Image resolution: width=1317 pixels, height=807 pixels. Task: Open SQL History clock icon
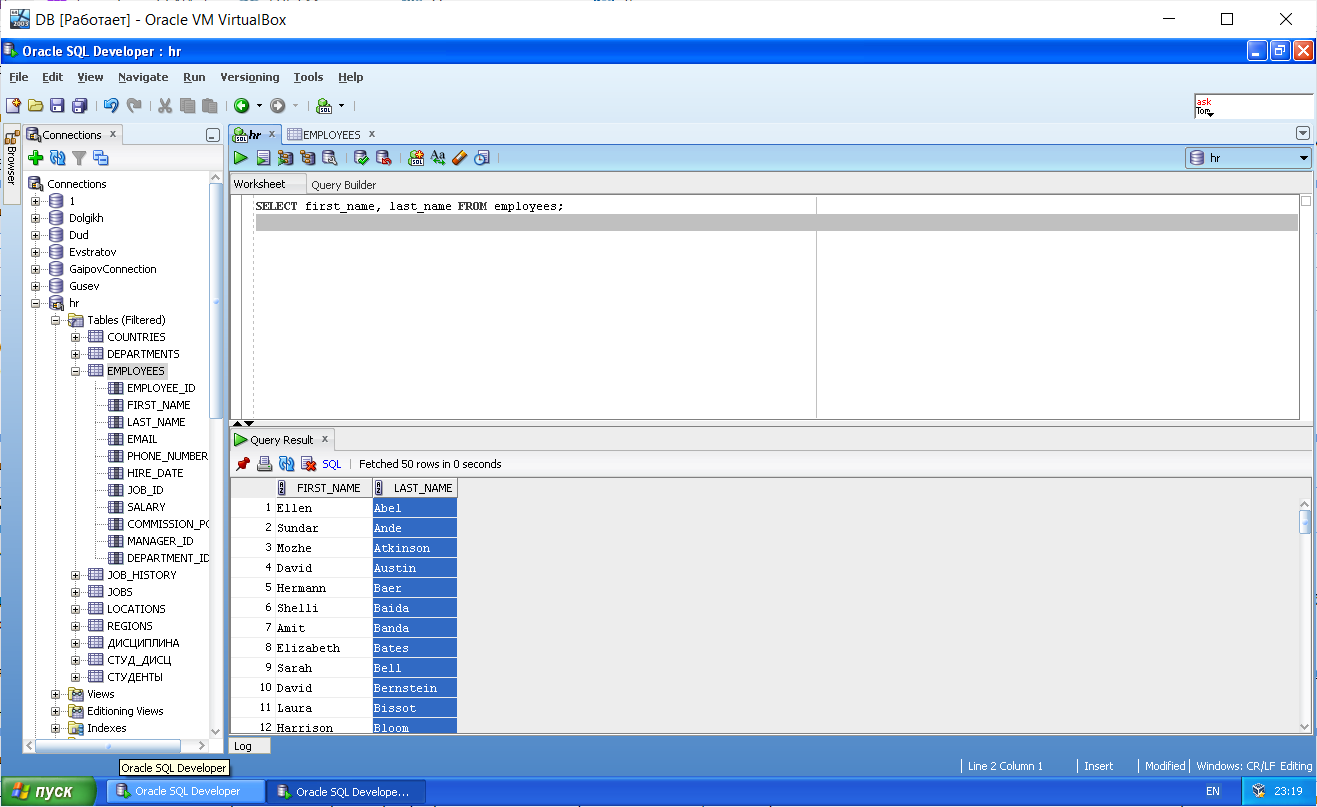tap(482, 157)
